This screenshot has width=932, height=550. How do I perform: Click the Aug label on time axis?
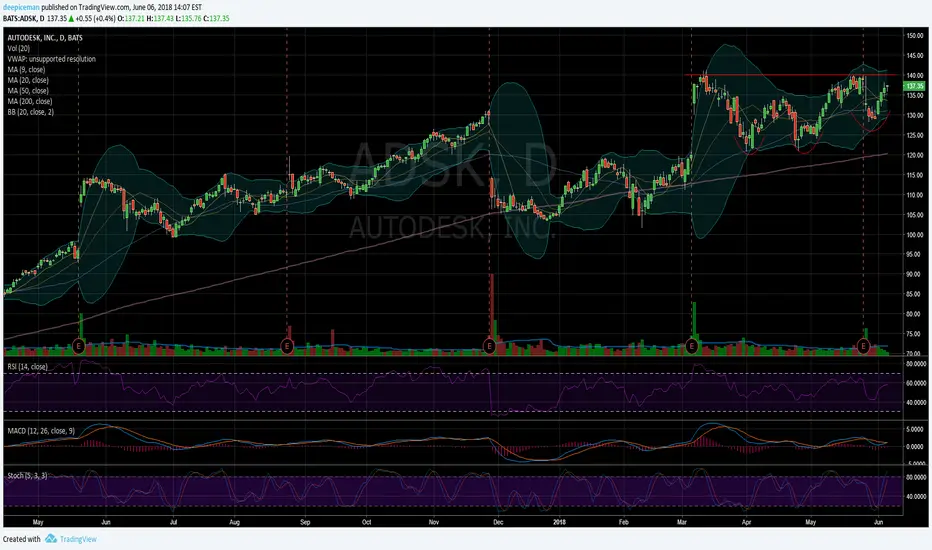[234, 522]
